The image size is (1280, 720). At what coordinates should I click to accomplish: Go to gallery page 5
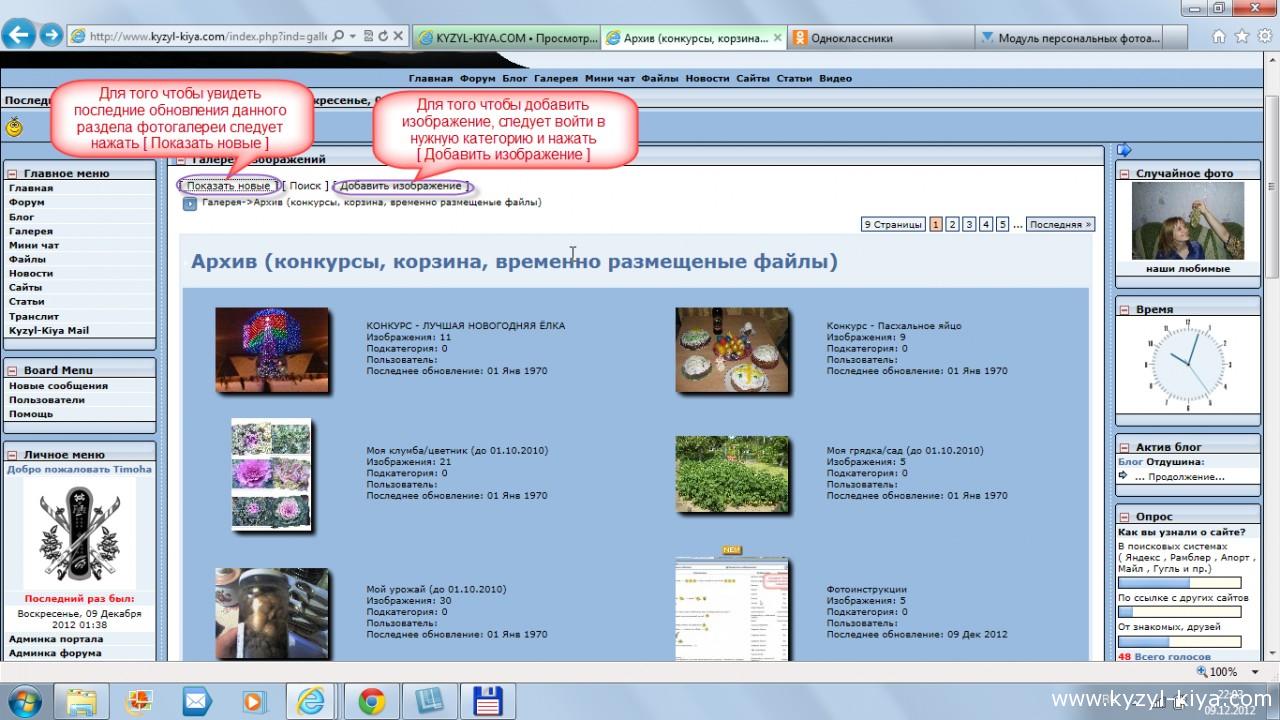(1003, 224)
